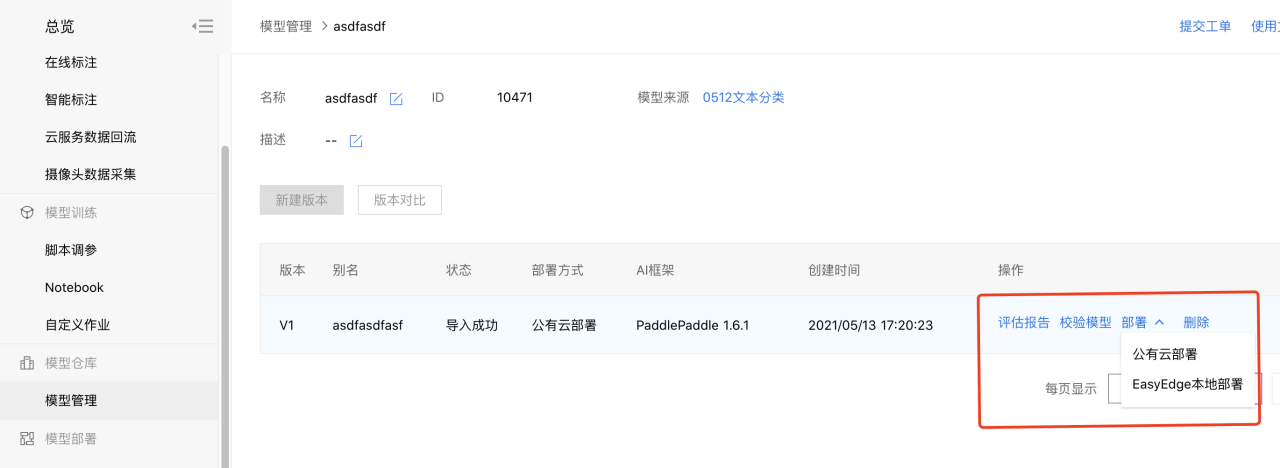Open 在线标注 in the sidebar
Image resolution: width=1280 pixels, height=468 pixels.
click(71, 63)
